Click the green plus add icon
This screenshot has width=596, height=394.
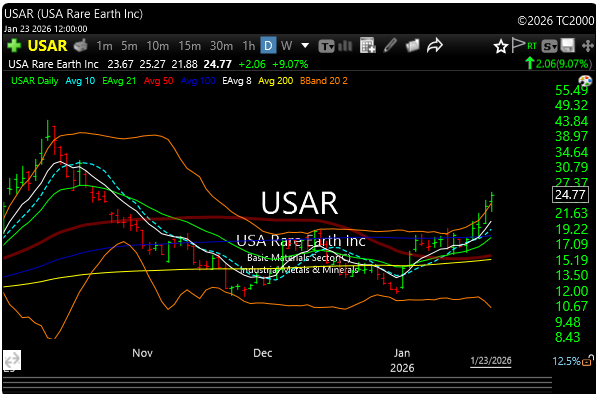click(x=14, y=46)
